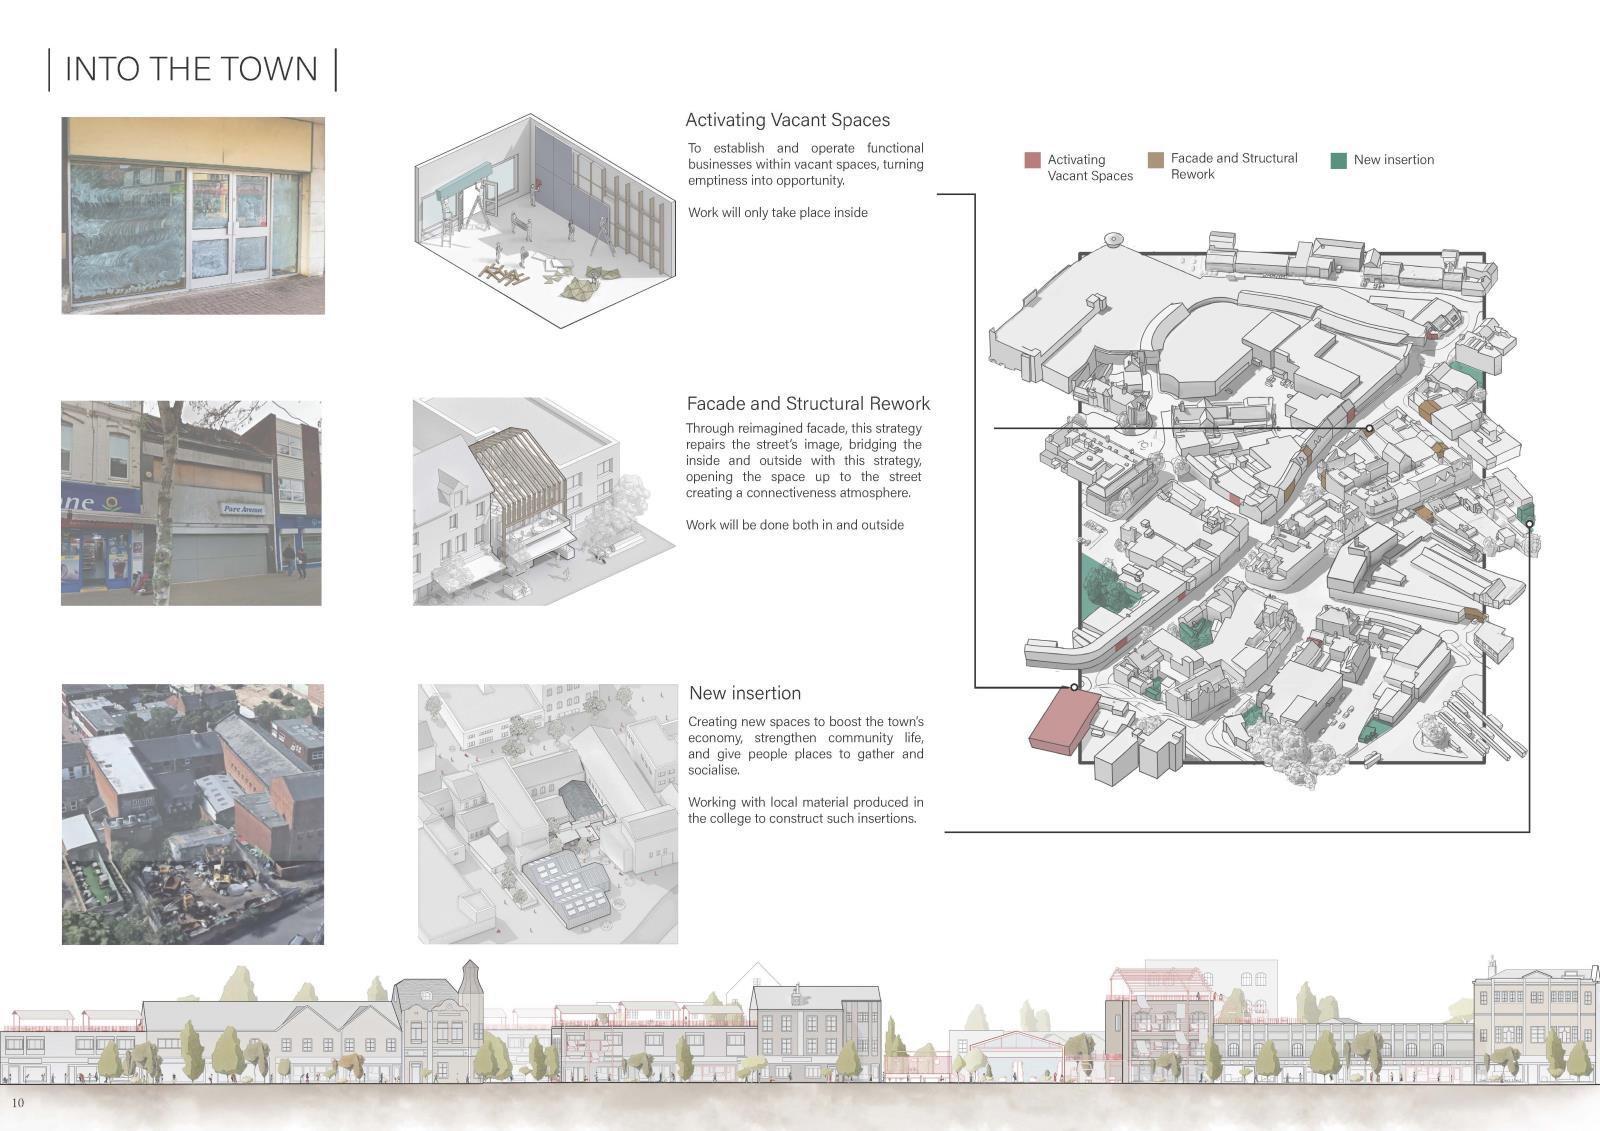The image size is (1600, 1131).
Task: Click the "Work will only take place inside" text
Action: pos(777,212)
